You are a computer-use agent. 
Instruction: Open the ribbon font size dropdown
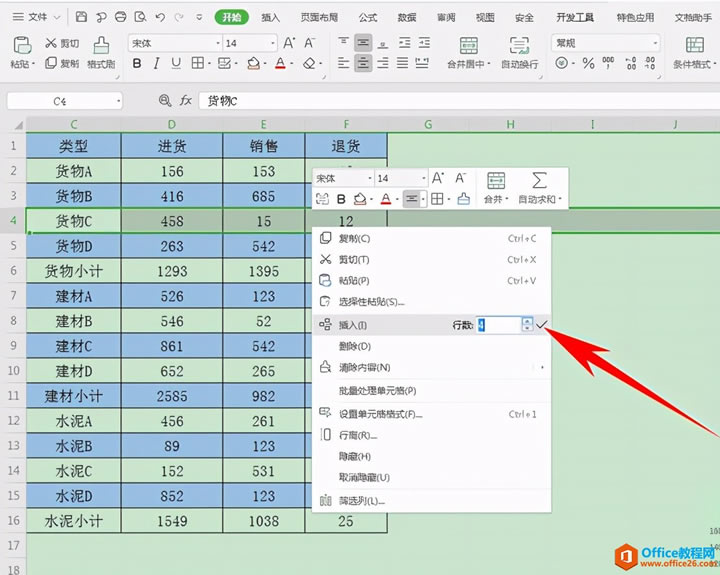click(x=273, y=43)
